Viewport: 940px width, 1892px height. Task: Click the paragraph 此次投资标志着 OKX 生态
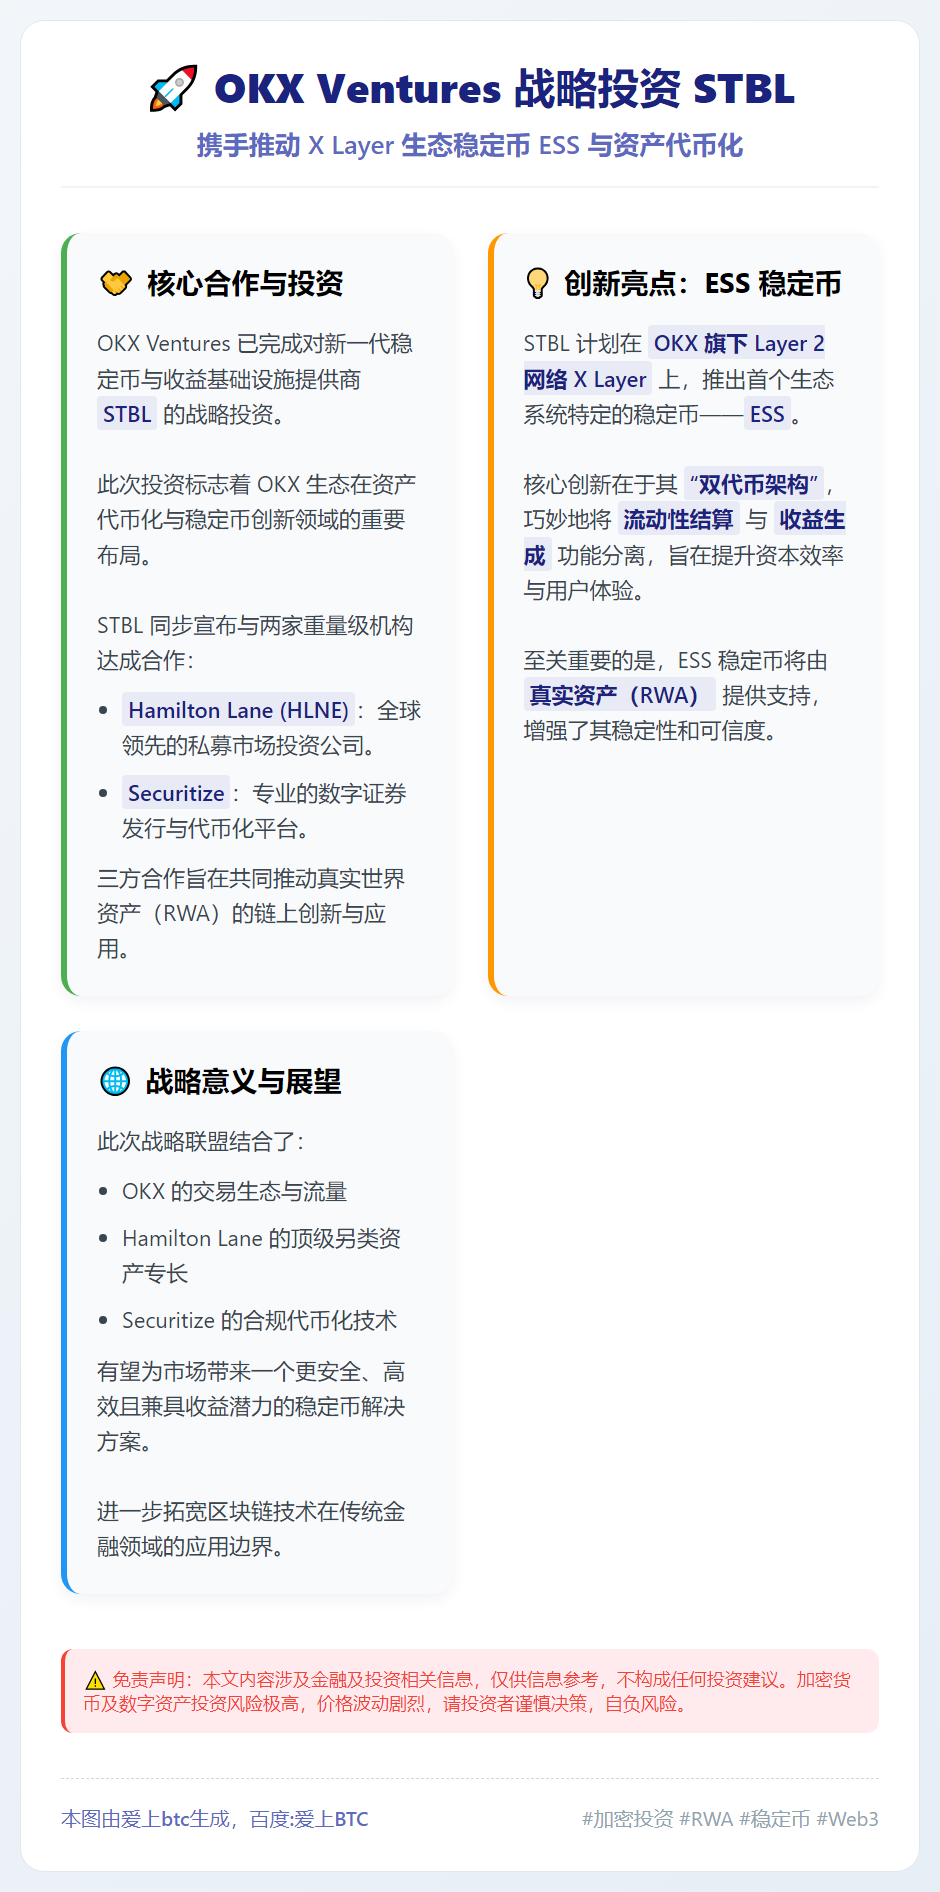point(256,520)
